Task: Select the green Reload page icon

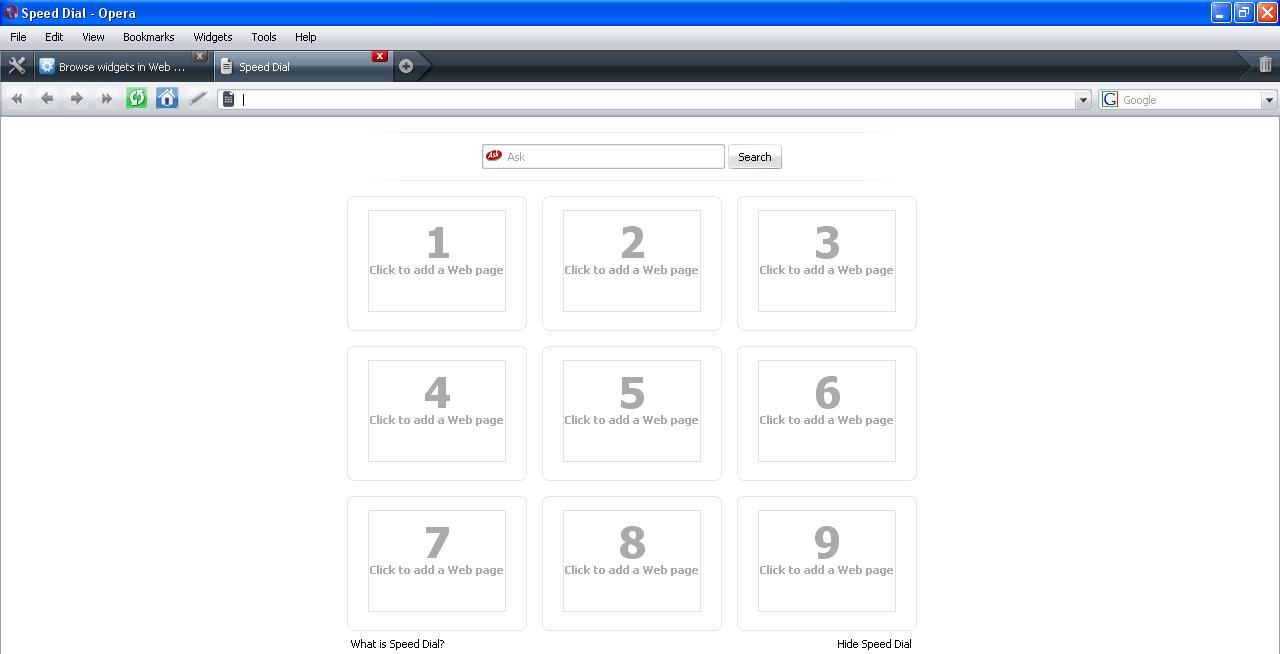Action: coord(136,98)
